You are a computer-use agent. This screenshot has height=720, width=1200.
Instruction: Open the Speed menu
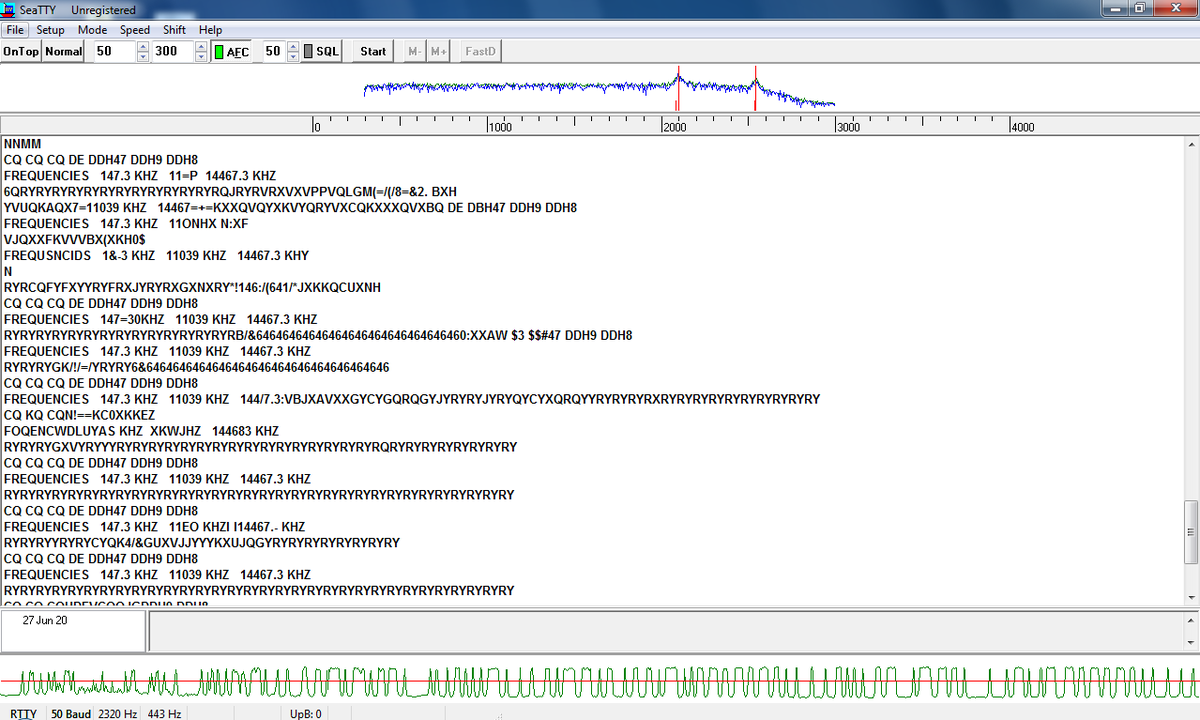(135, 30)
